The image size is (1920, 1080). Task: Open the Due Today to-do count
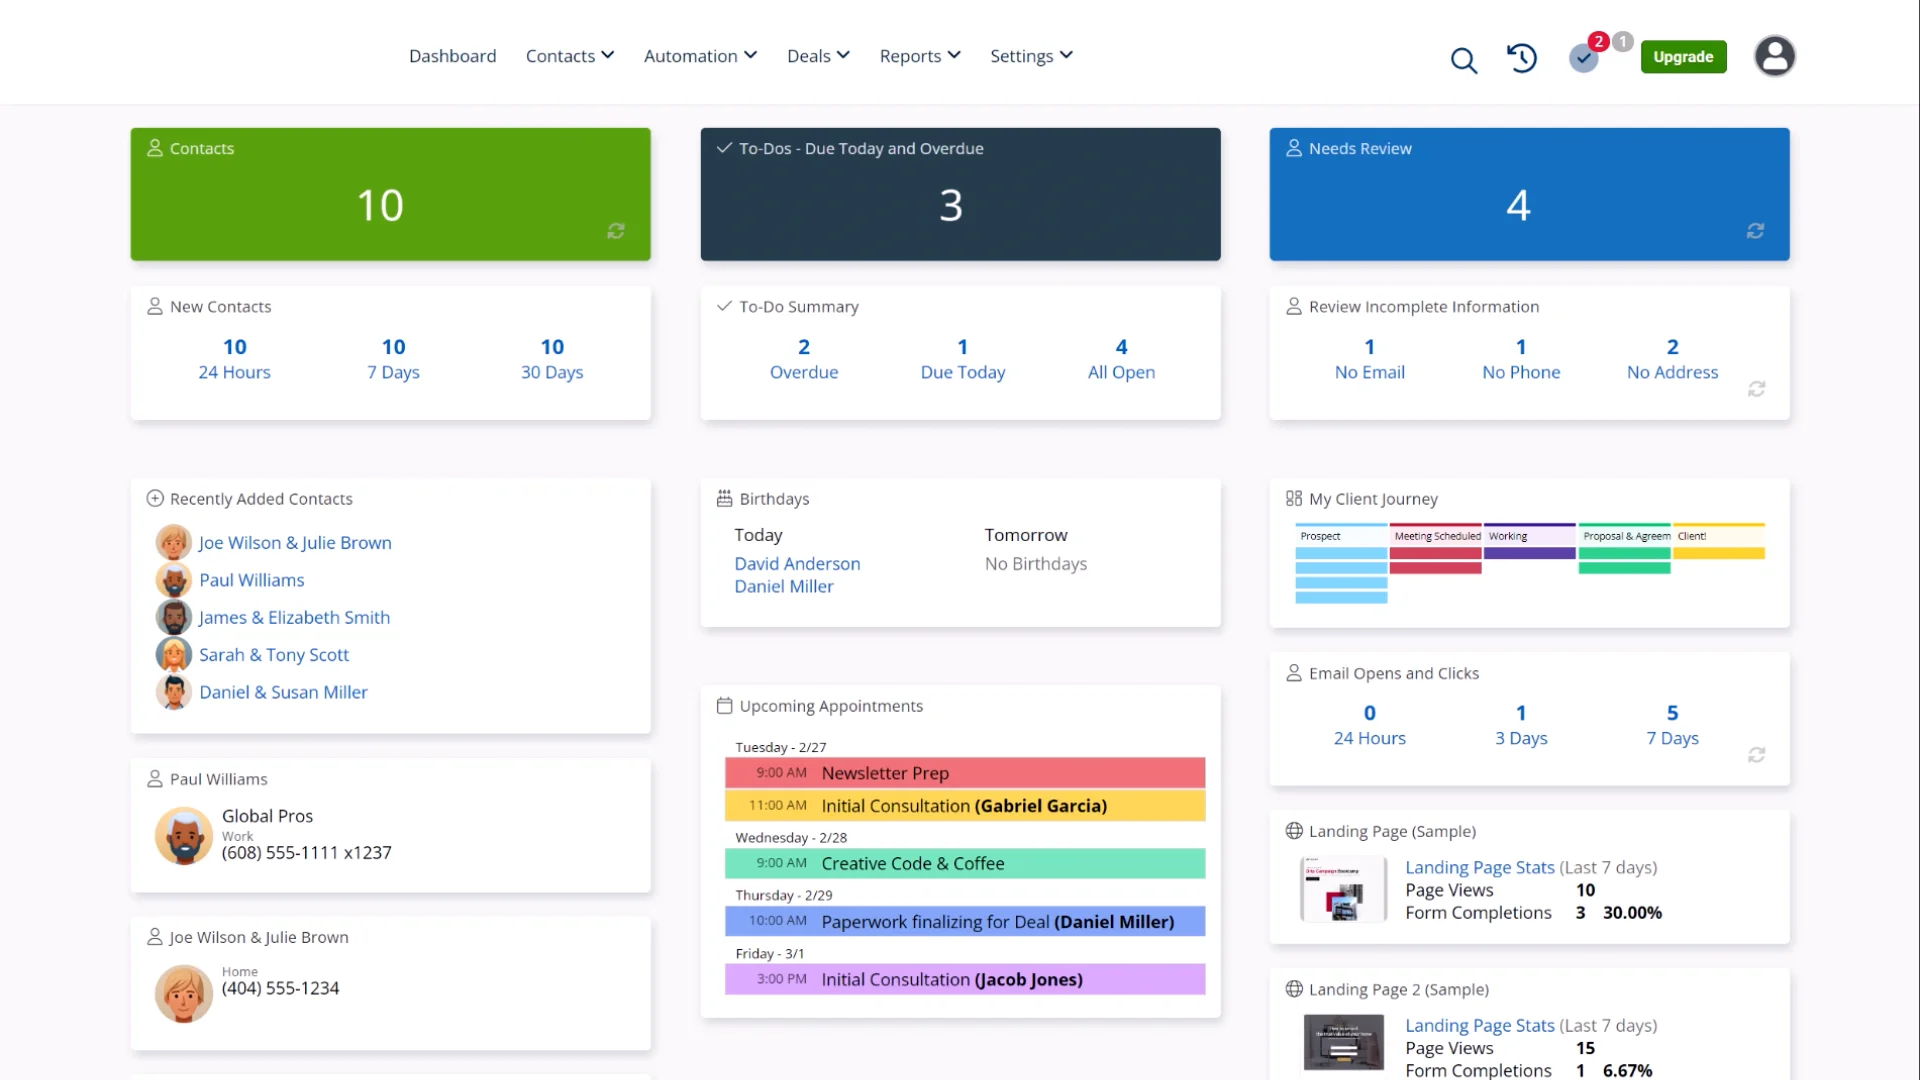[963, 359]
